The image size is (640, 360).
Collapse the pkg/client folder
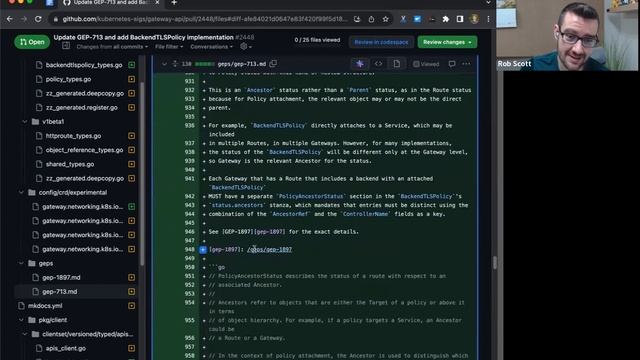click(21, 320)
